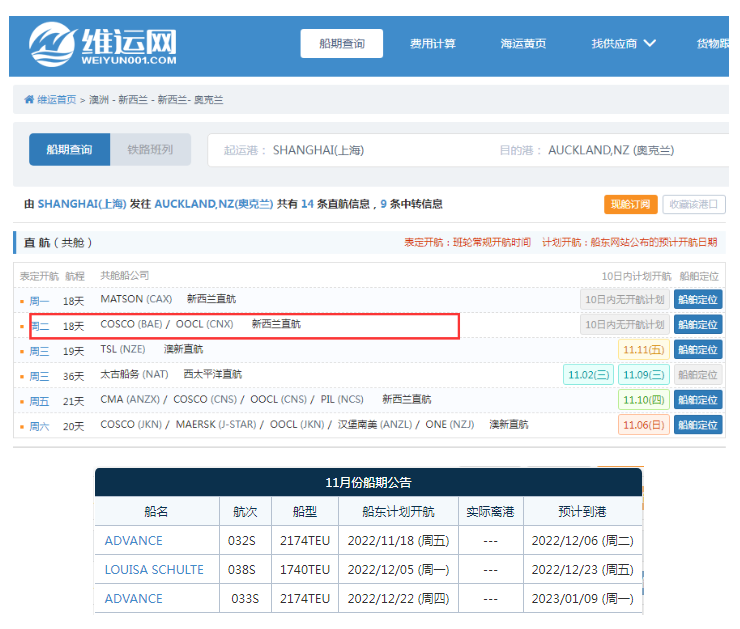
Task: Open the 海运黄页 navigation item
Action: point(523,43)
